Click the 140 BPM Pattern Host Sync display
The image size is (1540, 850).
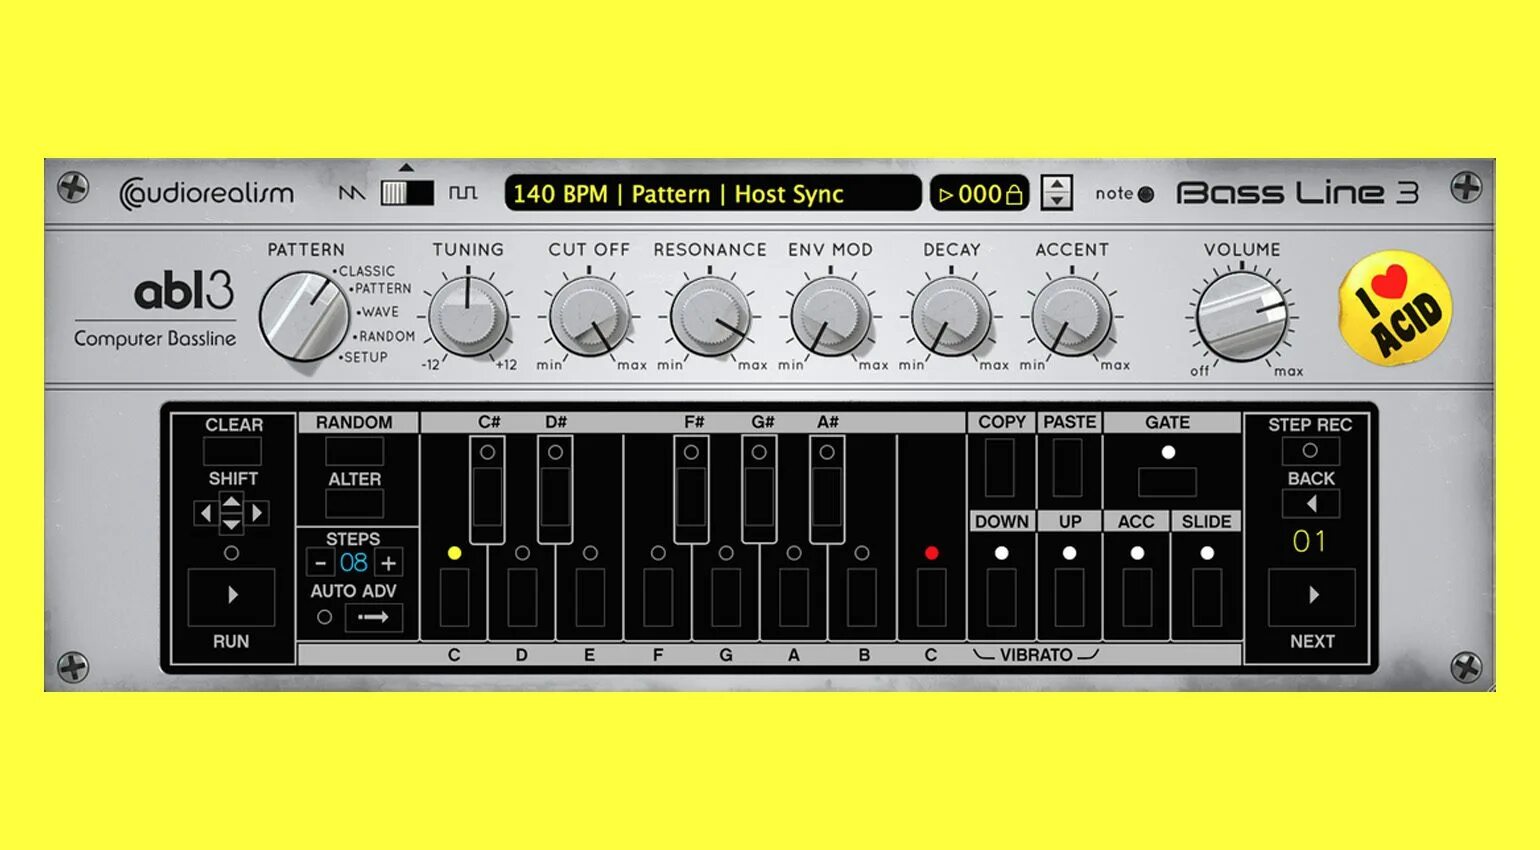click(712, 193)
